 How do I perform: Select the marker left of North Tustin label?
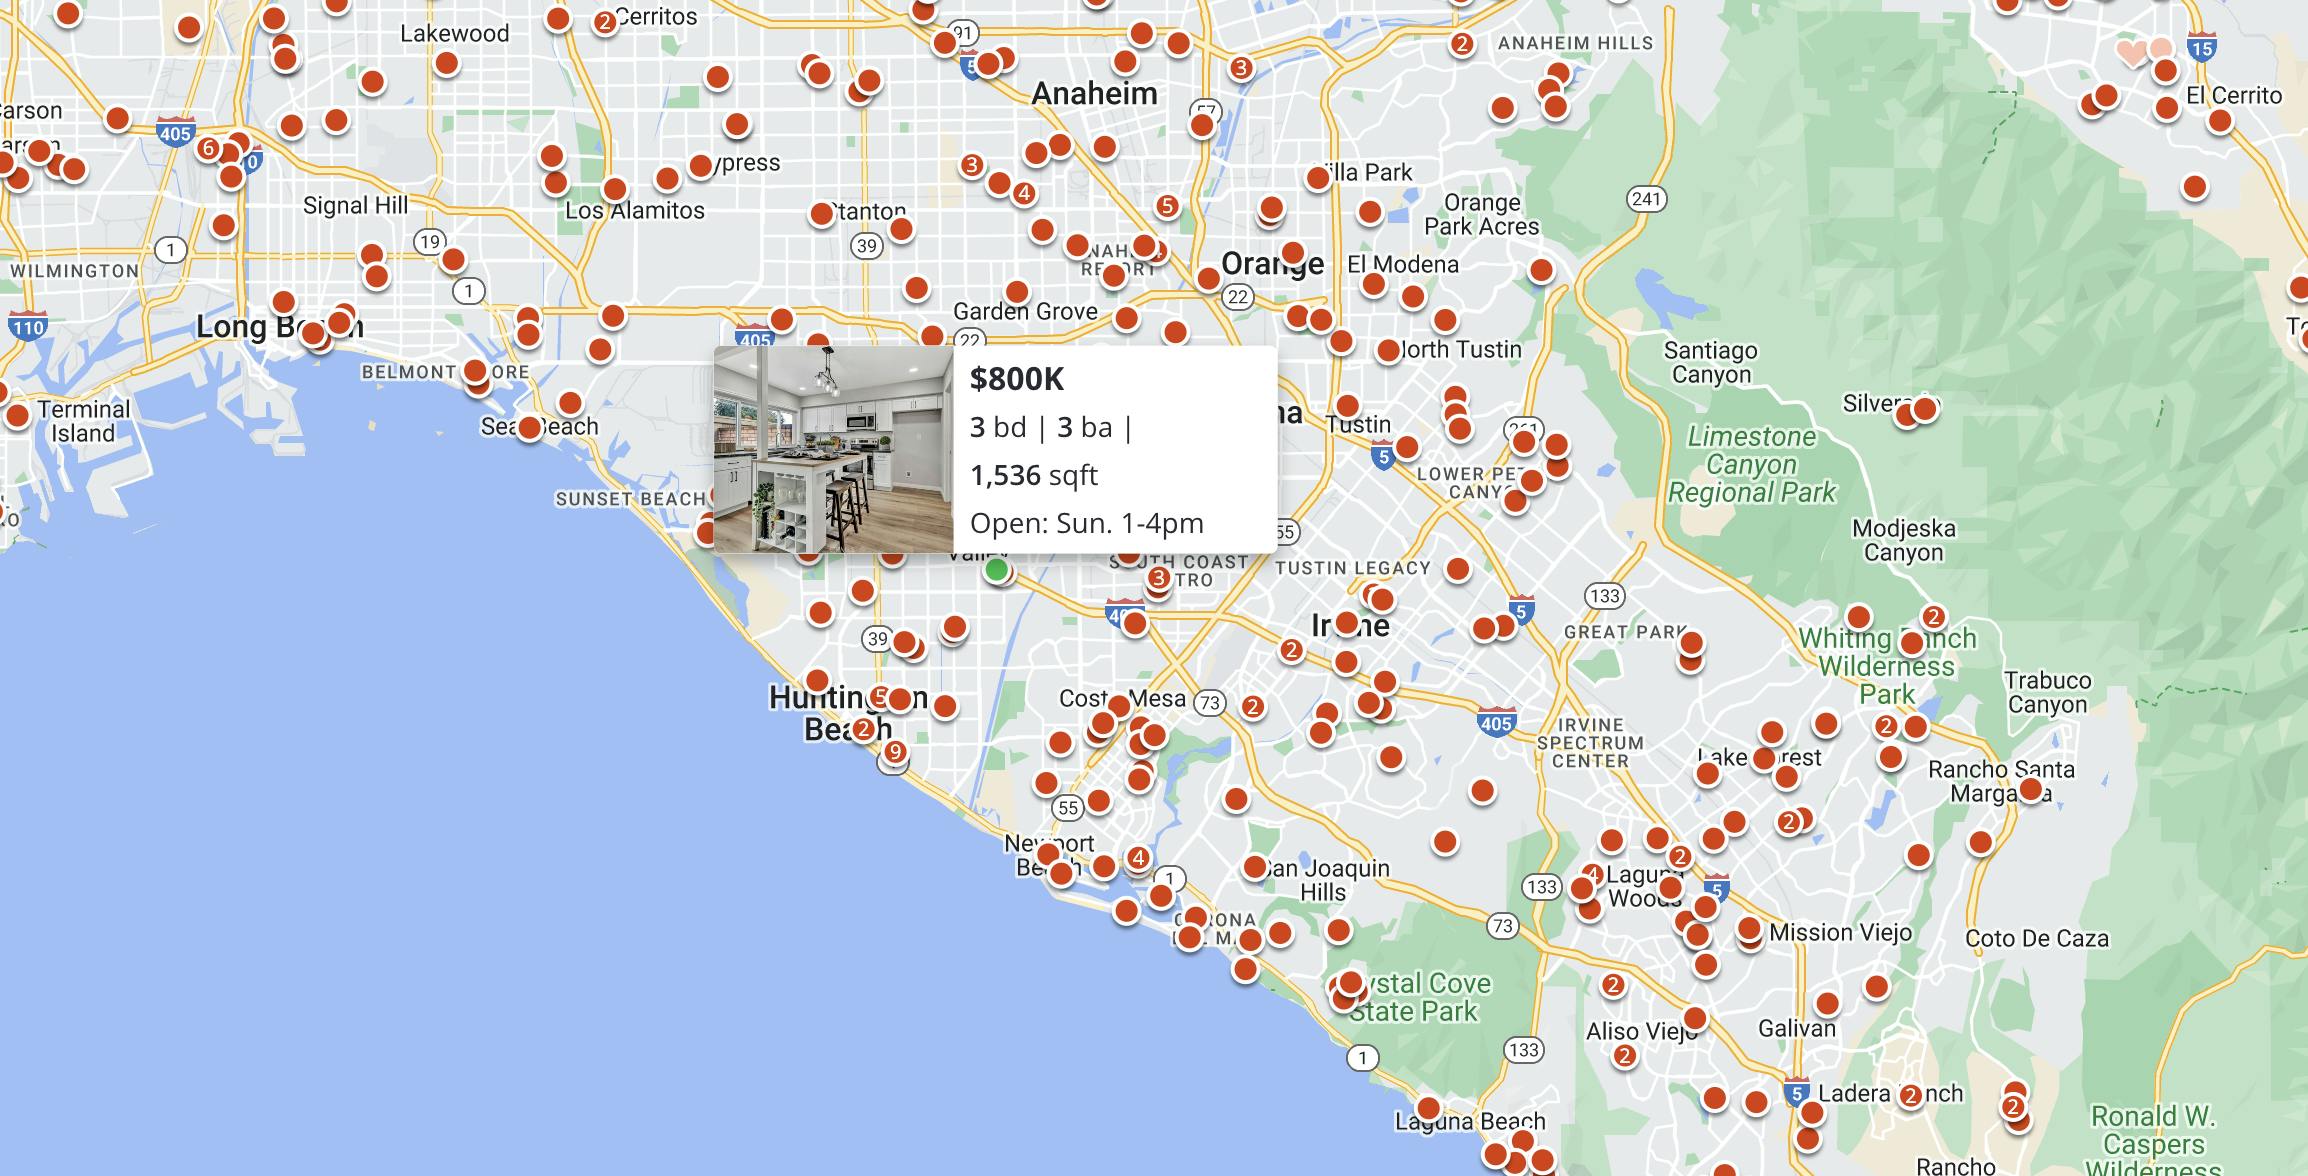tap(1388, 350)
